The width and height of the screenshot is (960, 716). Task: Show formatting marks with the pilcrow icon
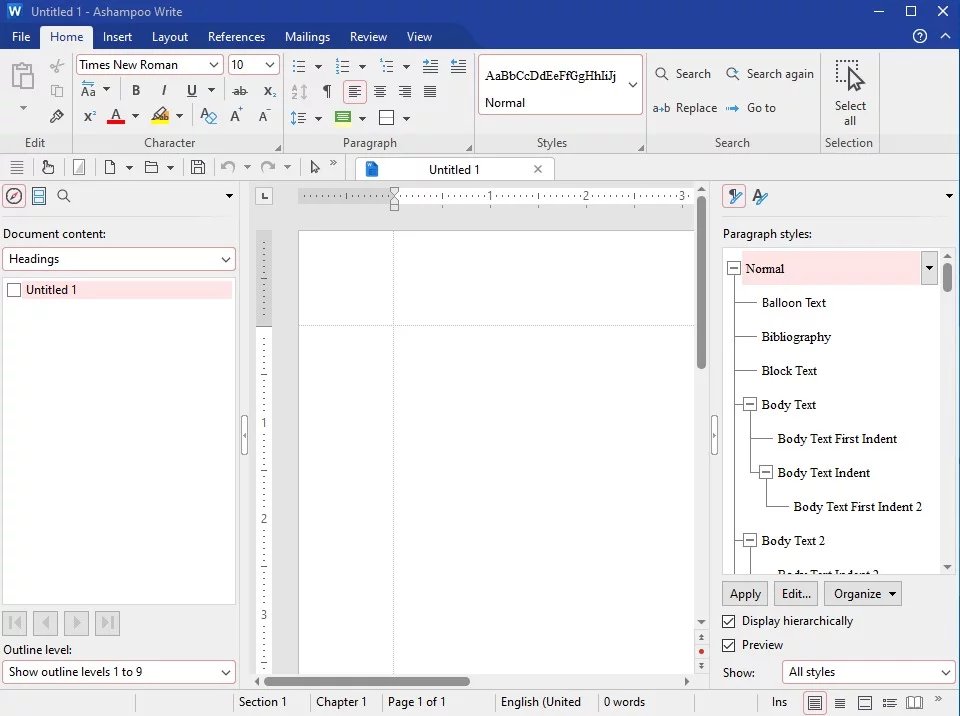[x=326, y=91]
